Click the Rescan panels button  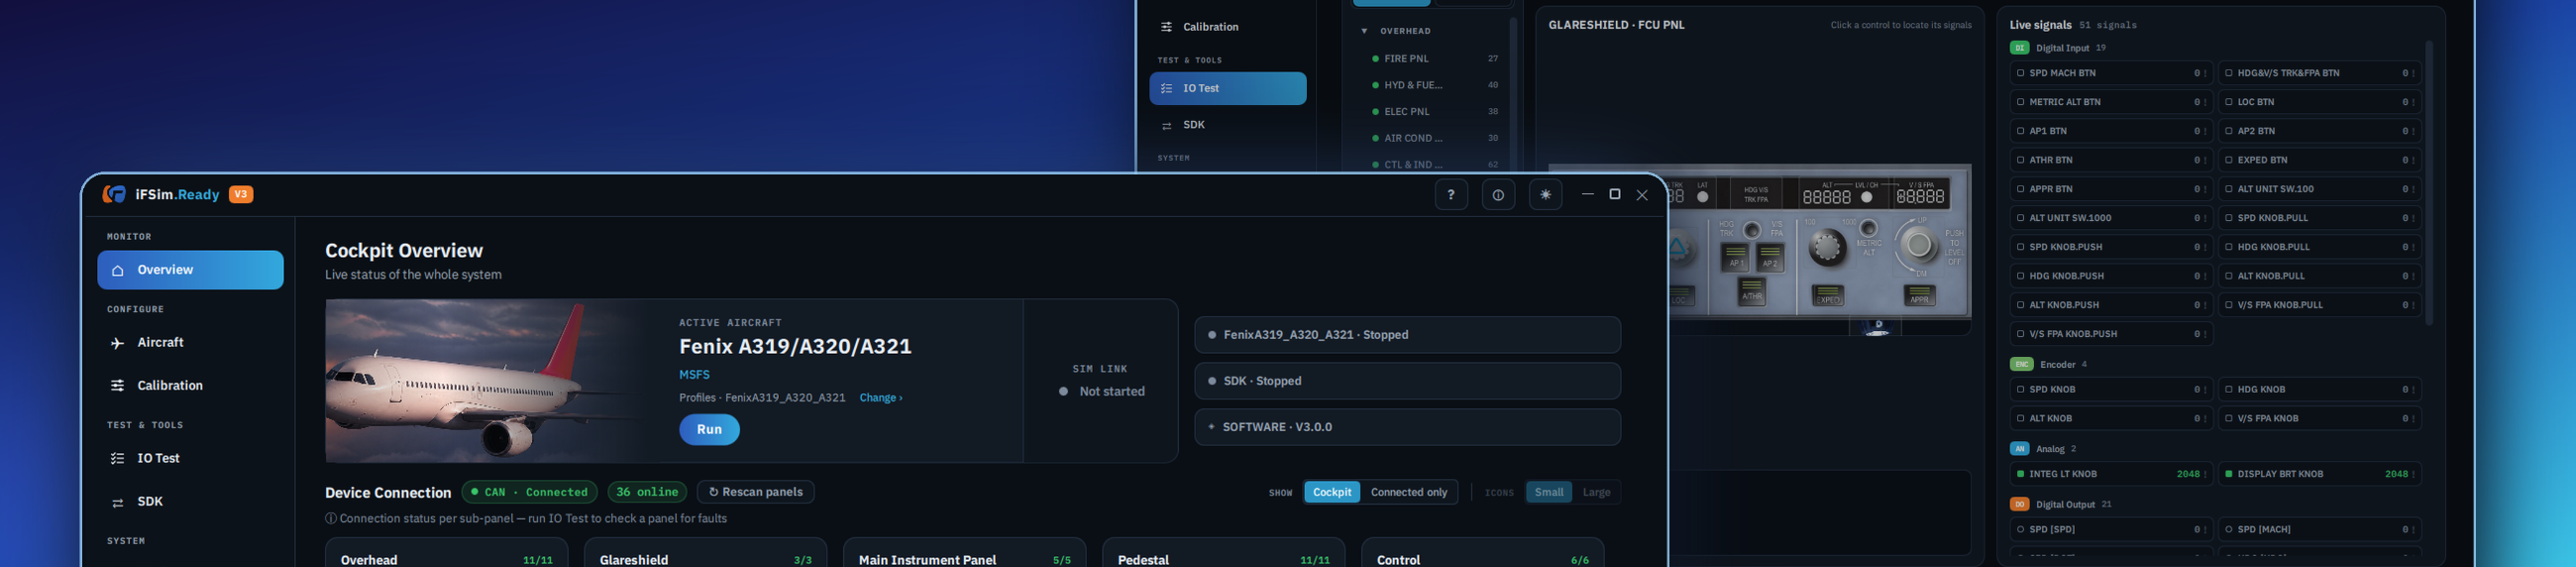755,492
